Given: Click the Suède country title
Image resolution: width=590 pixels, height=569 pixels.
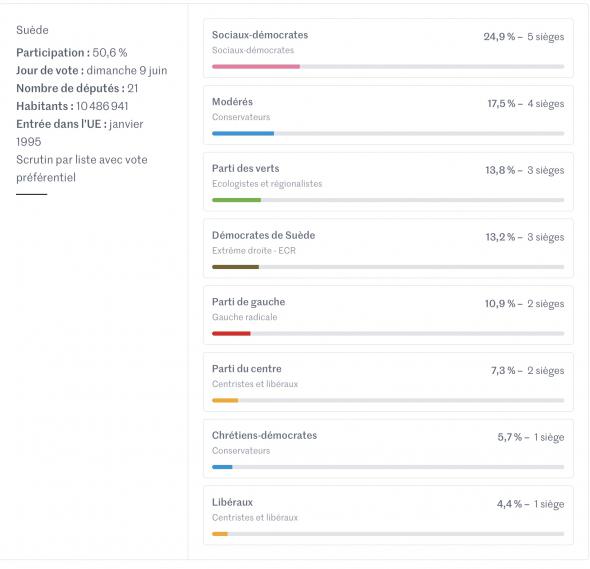Looking at the screenshot, I should (32, 30).
